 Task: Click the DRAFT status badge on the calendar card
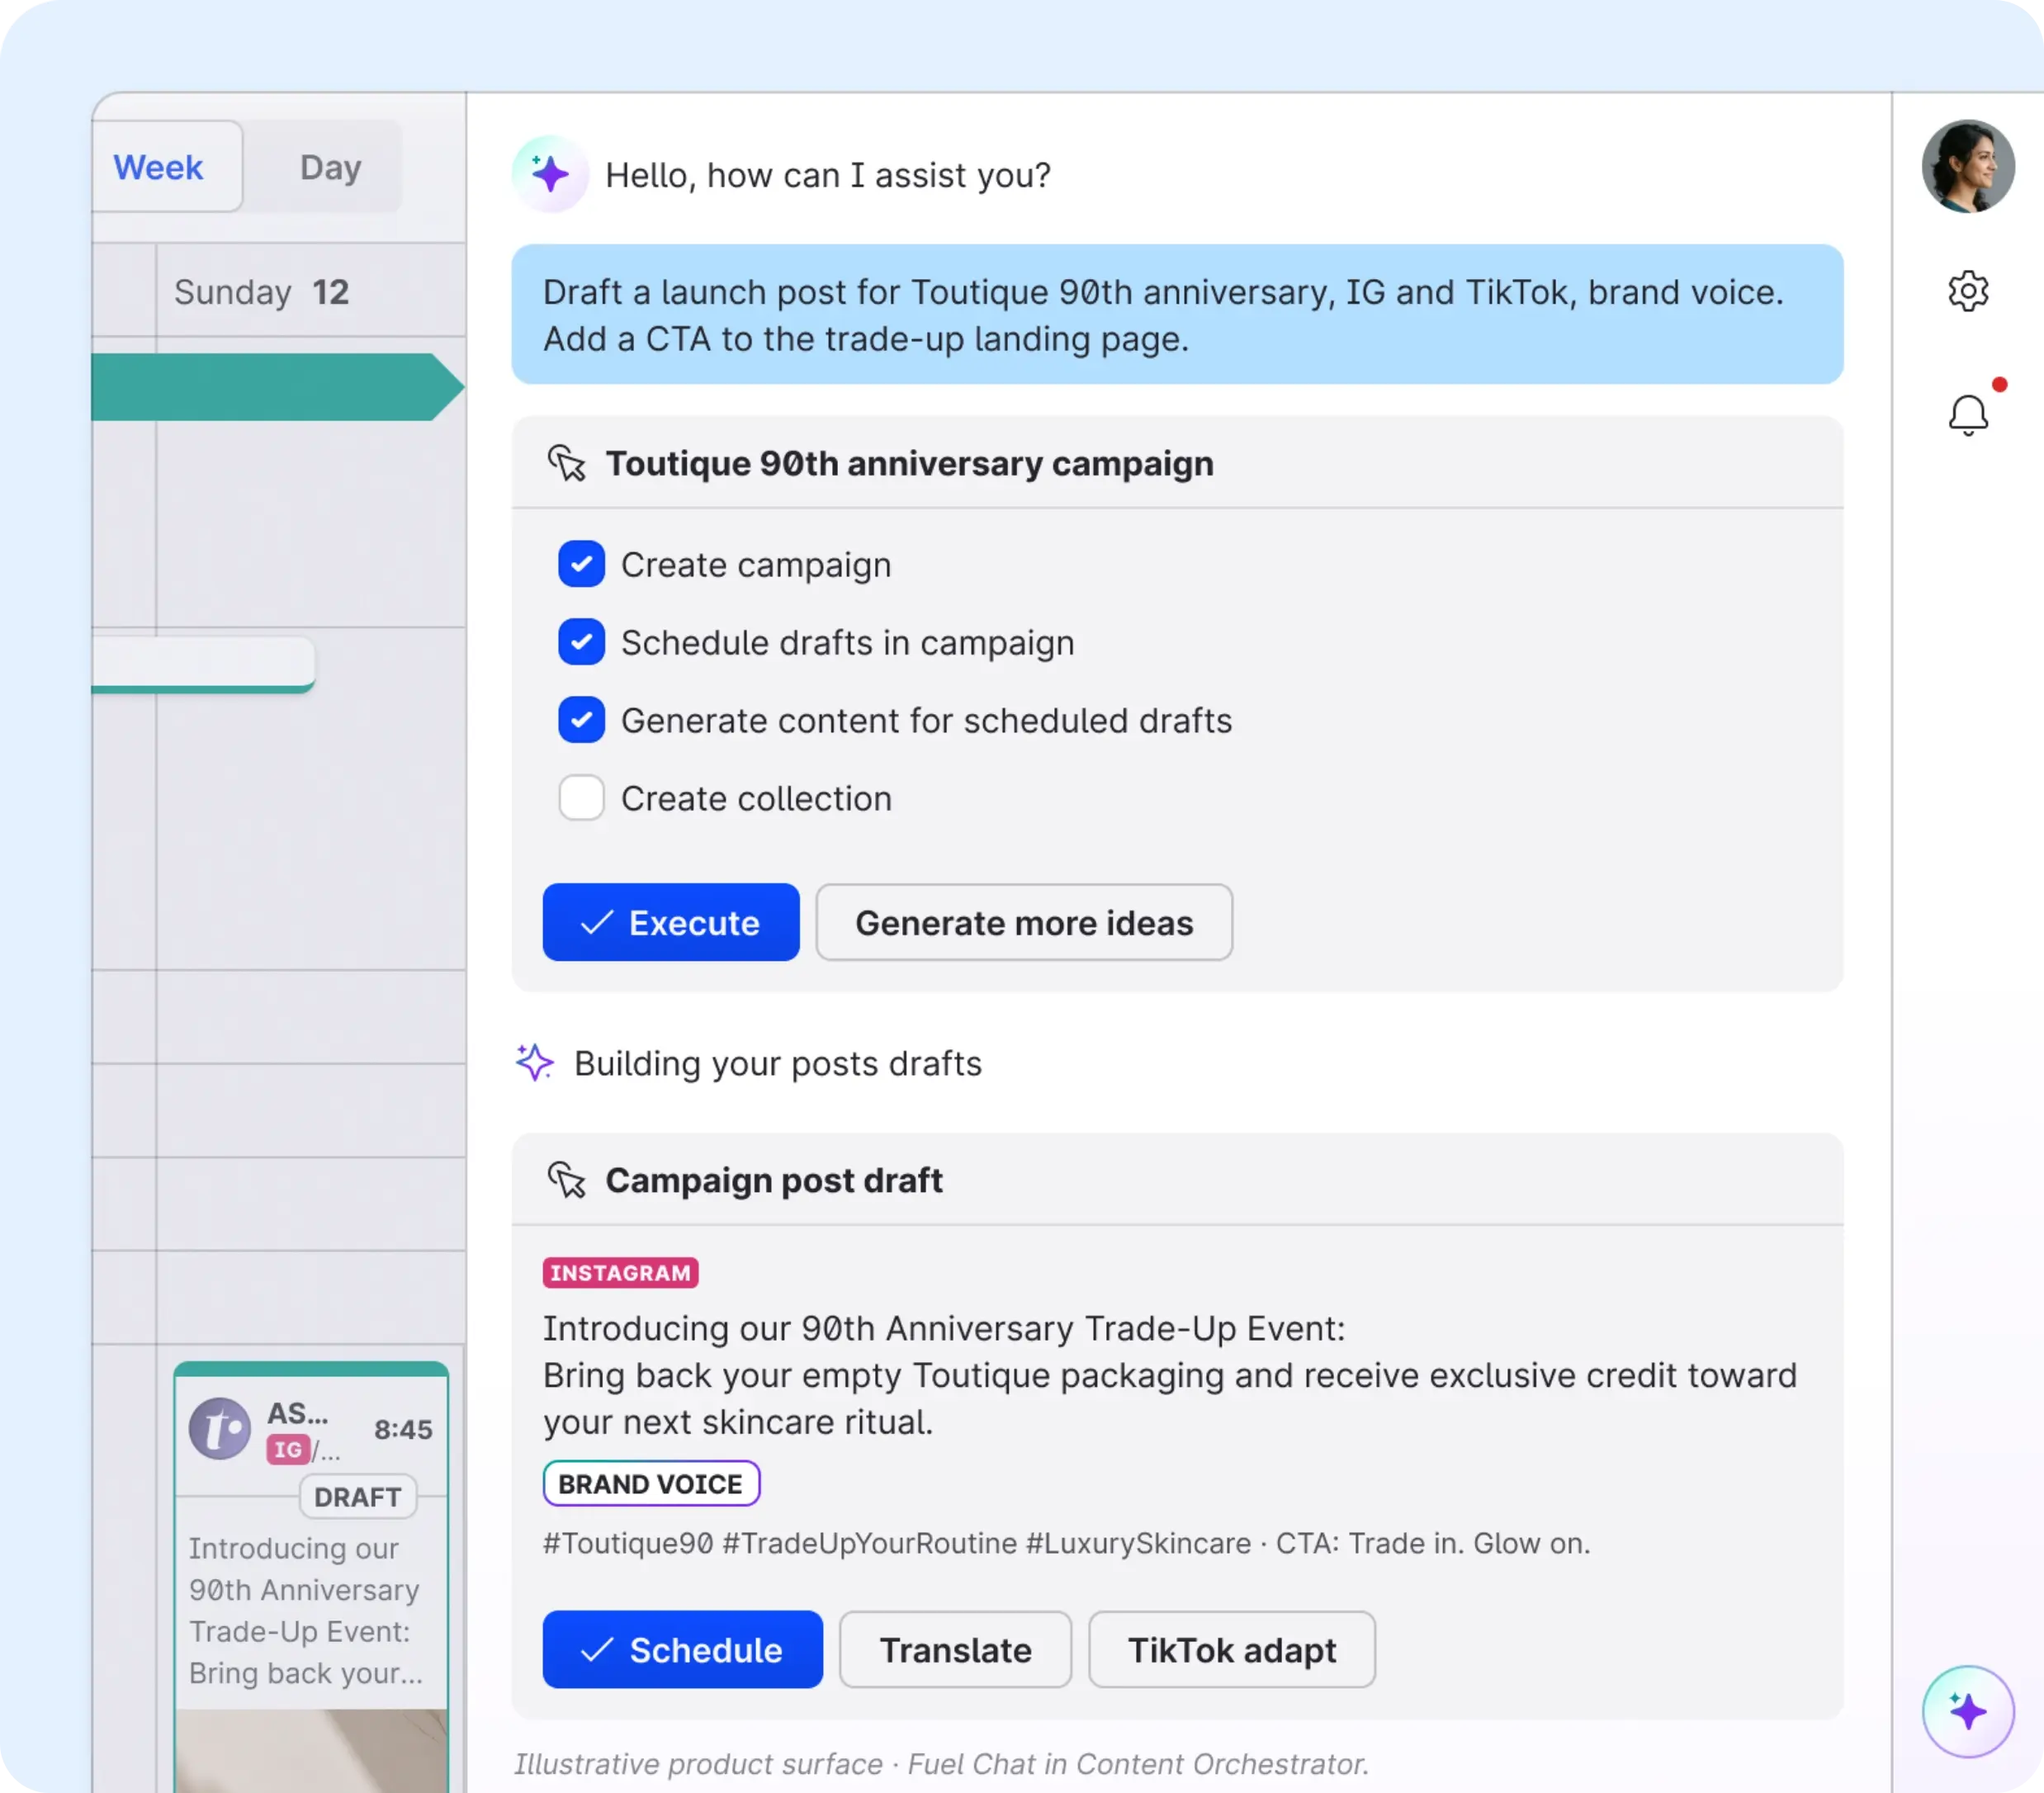coord(358,1496)
